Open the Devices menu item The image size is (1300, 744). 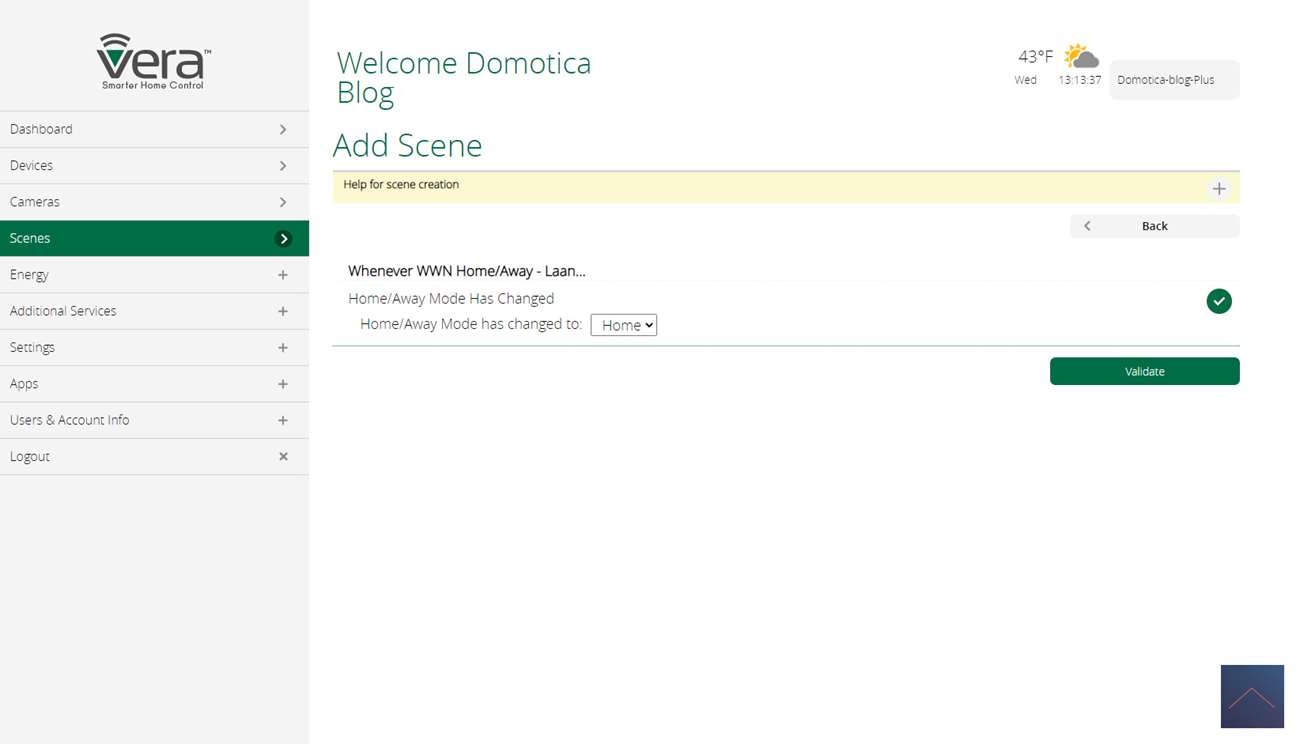coord(32,166)
